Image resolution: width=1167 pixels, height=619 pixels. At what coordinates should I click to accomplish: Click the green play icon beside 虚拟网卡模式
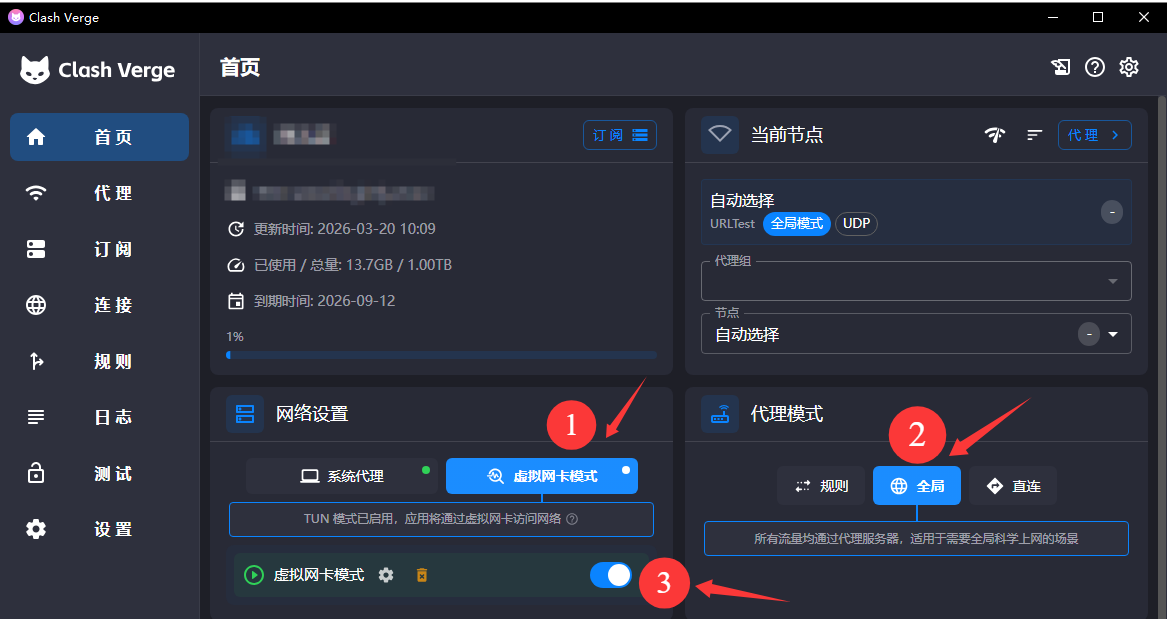pyautogui.click(x=254, y=575)
